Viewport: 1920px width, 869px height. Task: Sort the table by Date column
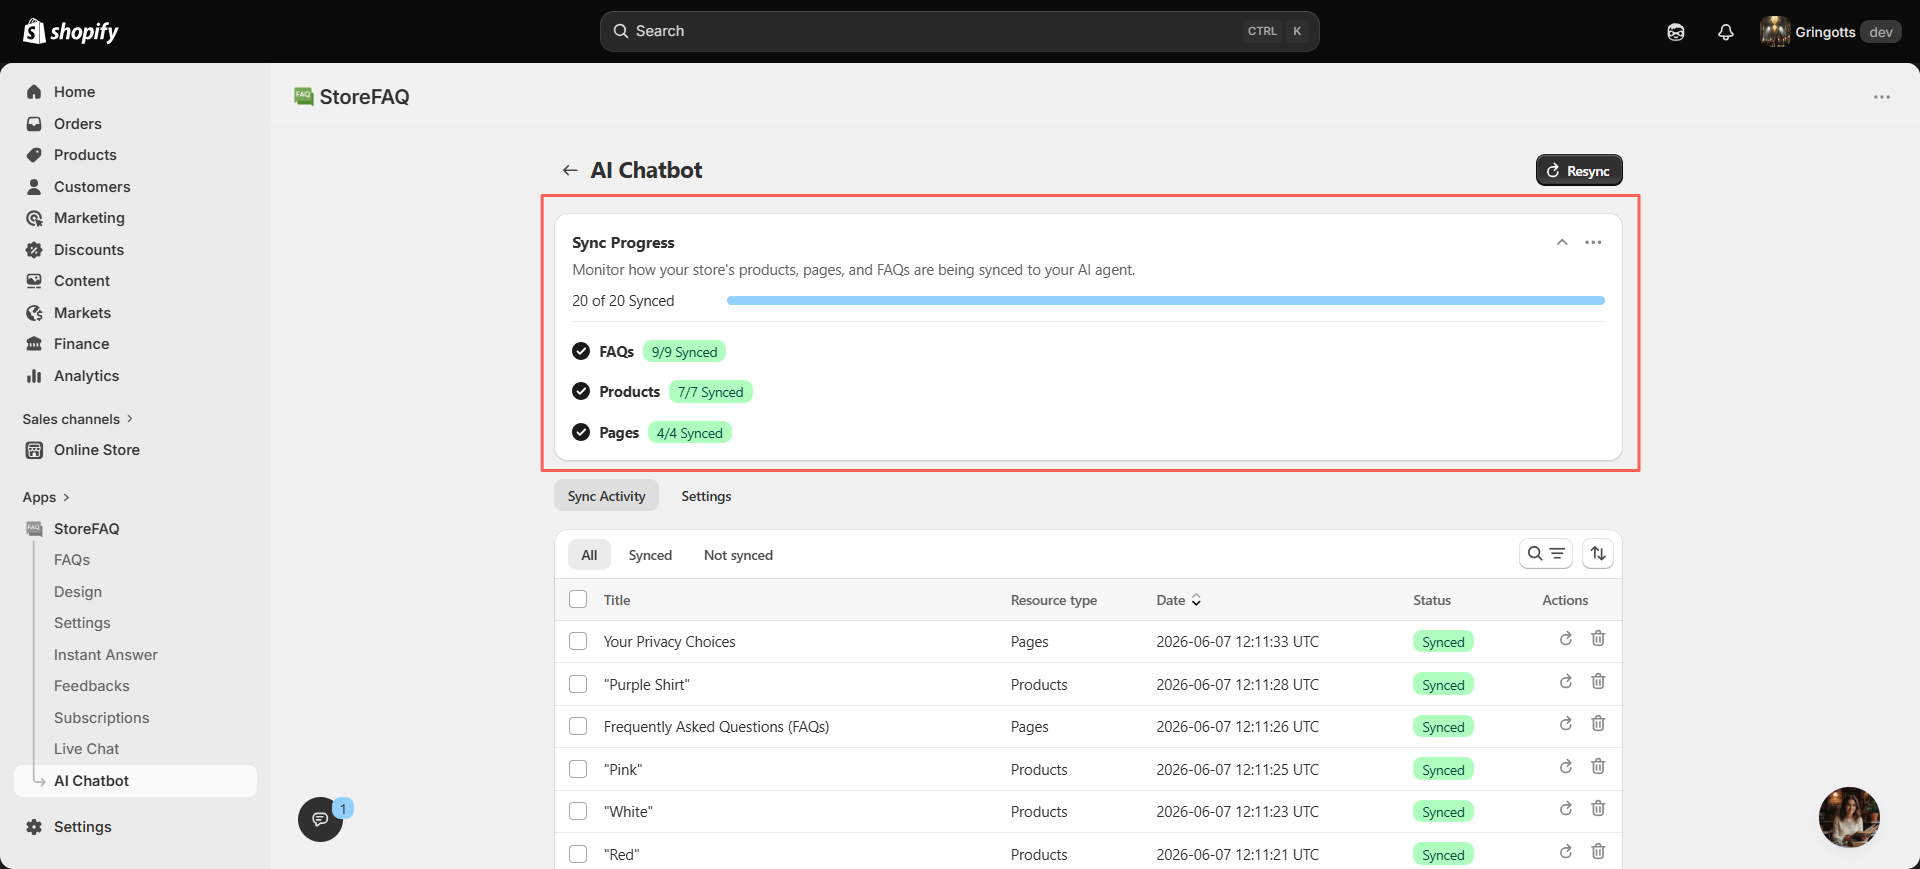1179,600
